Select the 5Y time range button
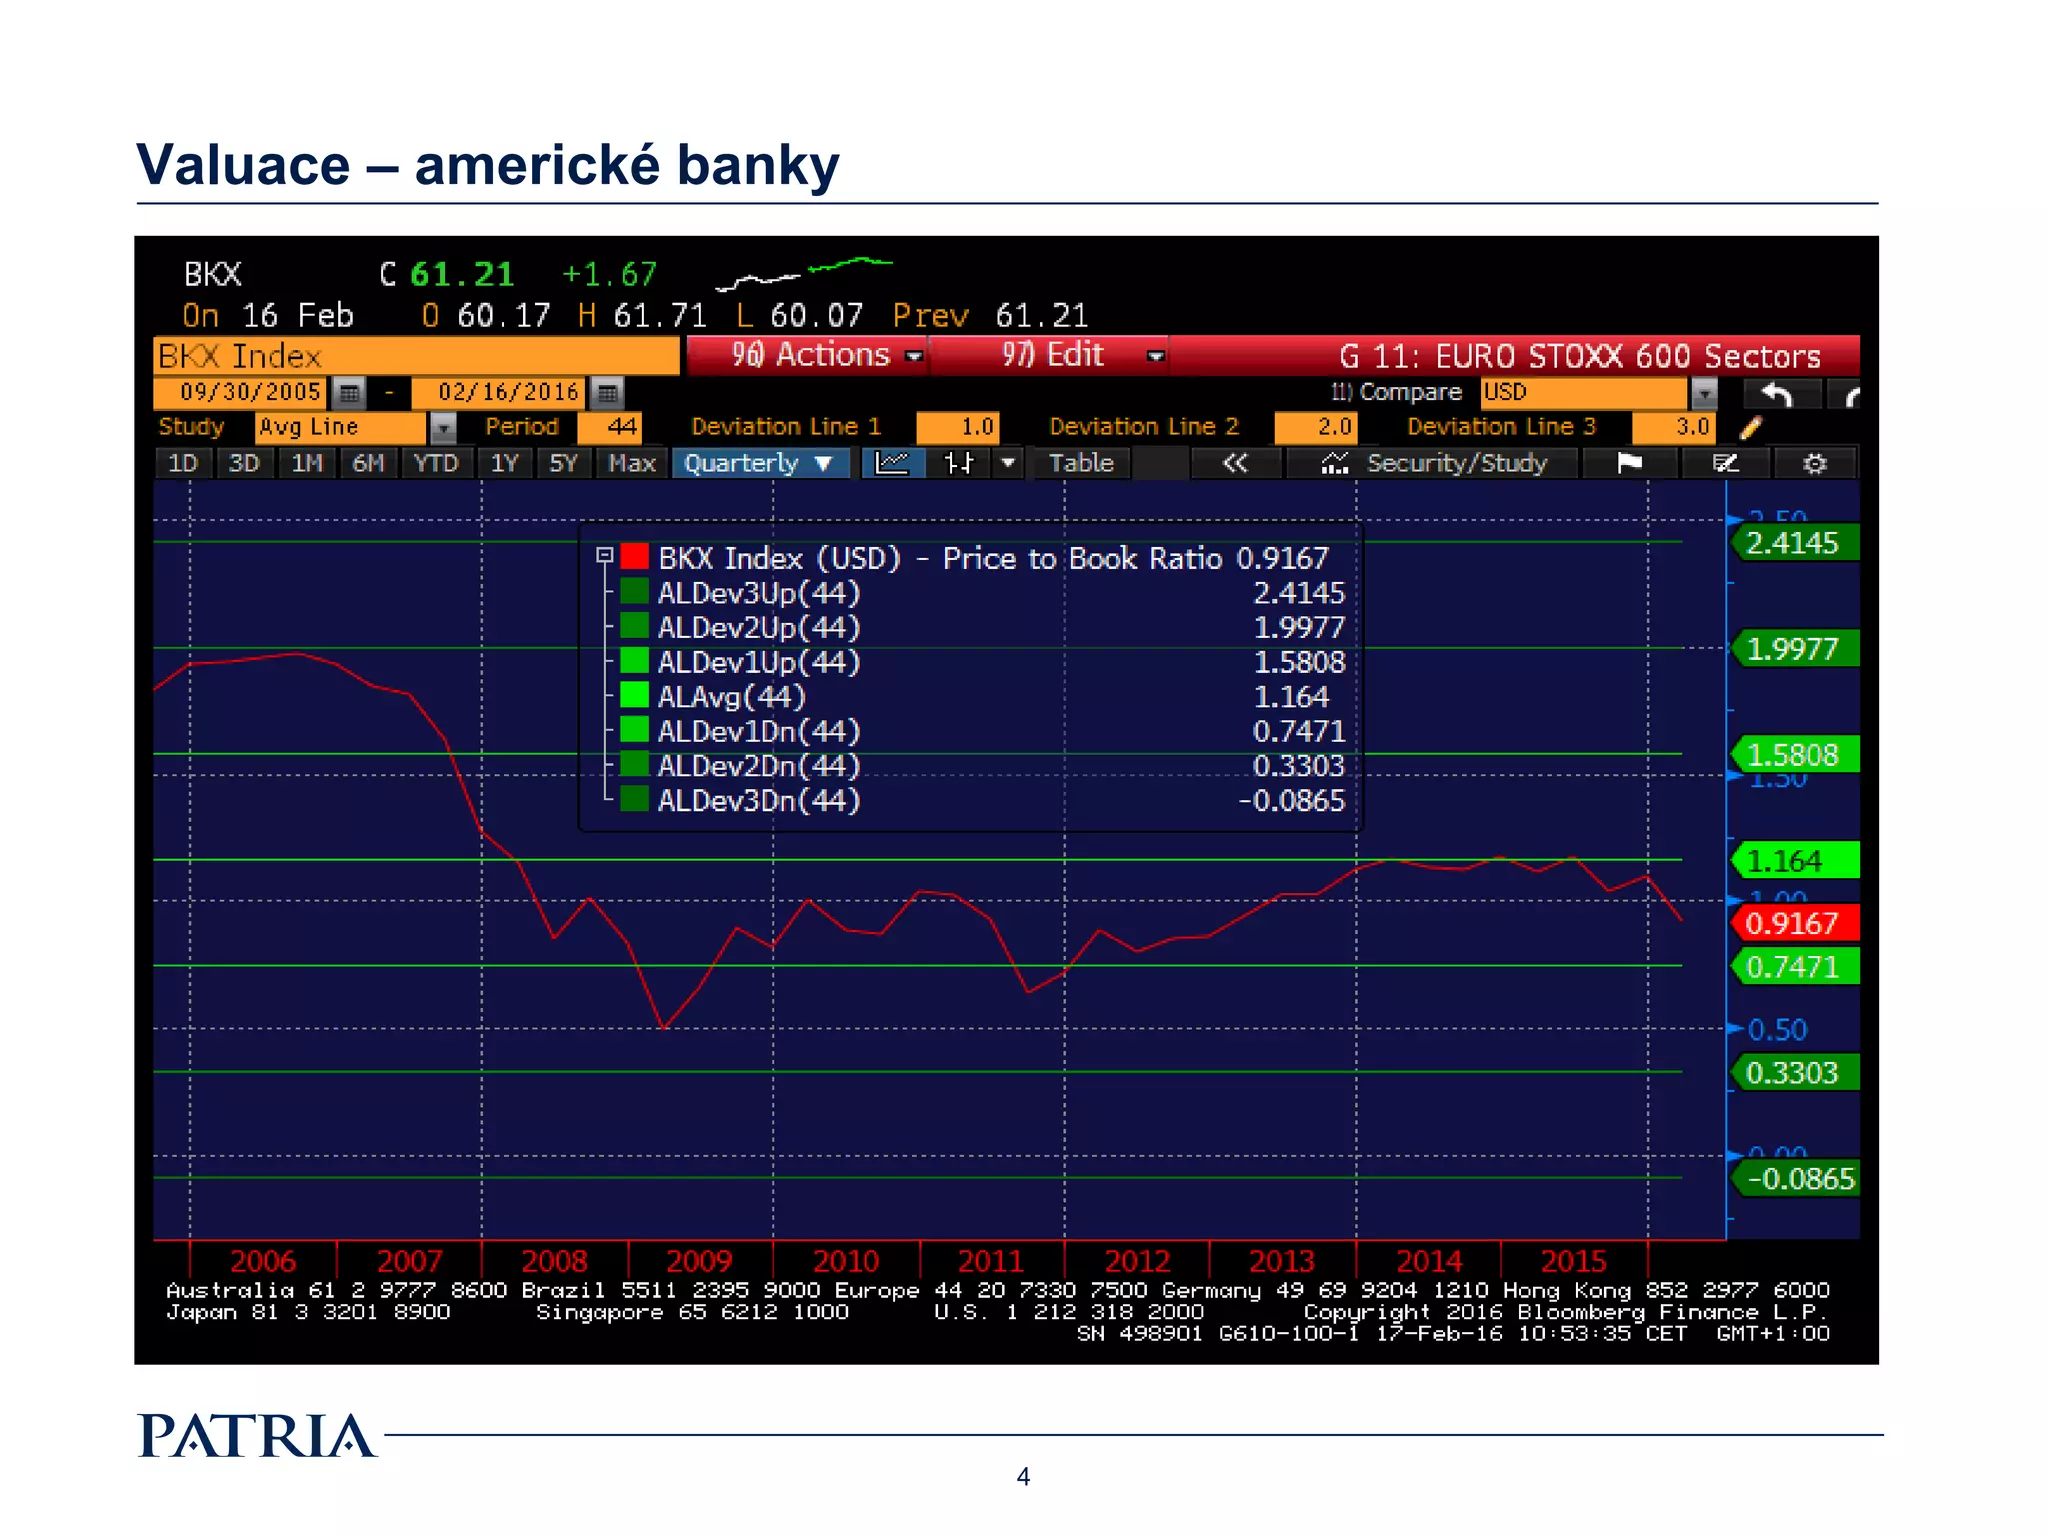The width and height of the screenshot is (2048, 1536). (x=563, y=463)
